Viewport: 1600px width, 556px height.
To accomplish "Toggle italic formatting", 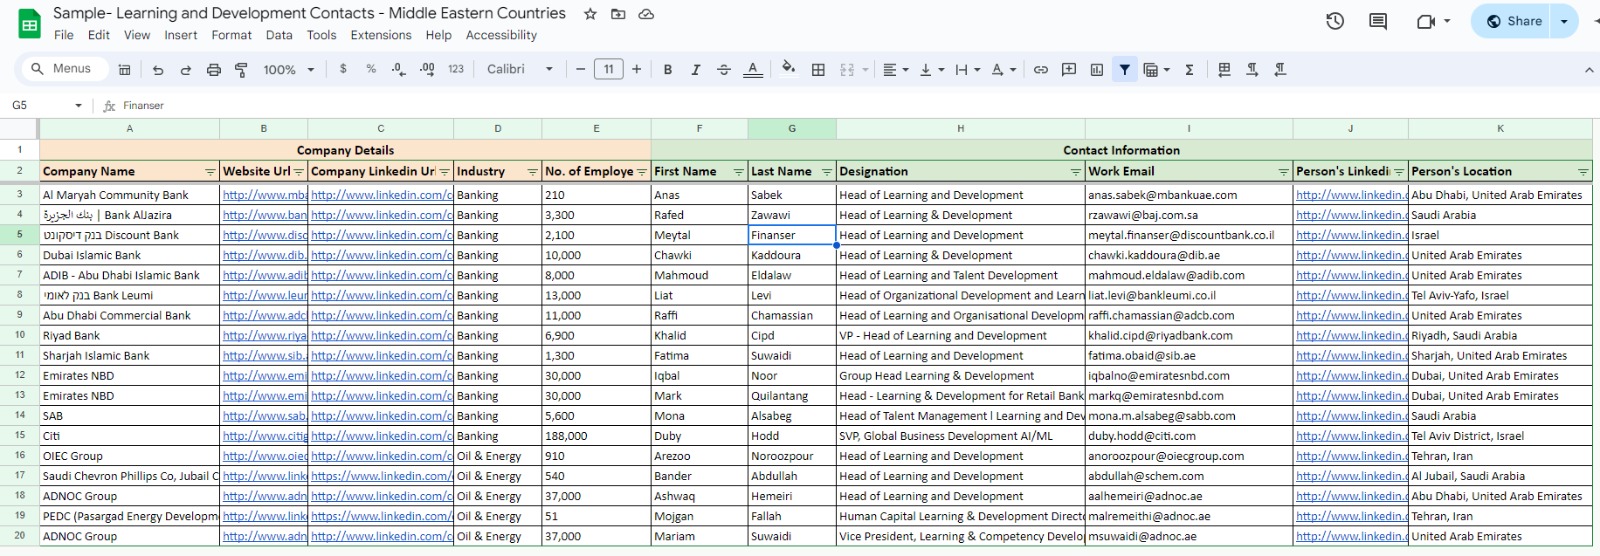I will (x=695, y=69).
